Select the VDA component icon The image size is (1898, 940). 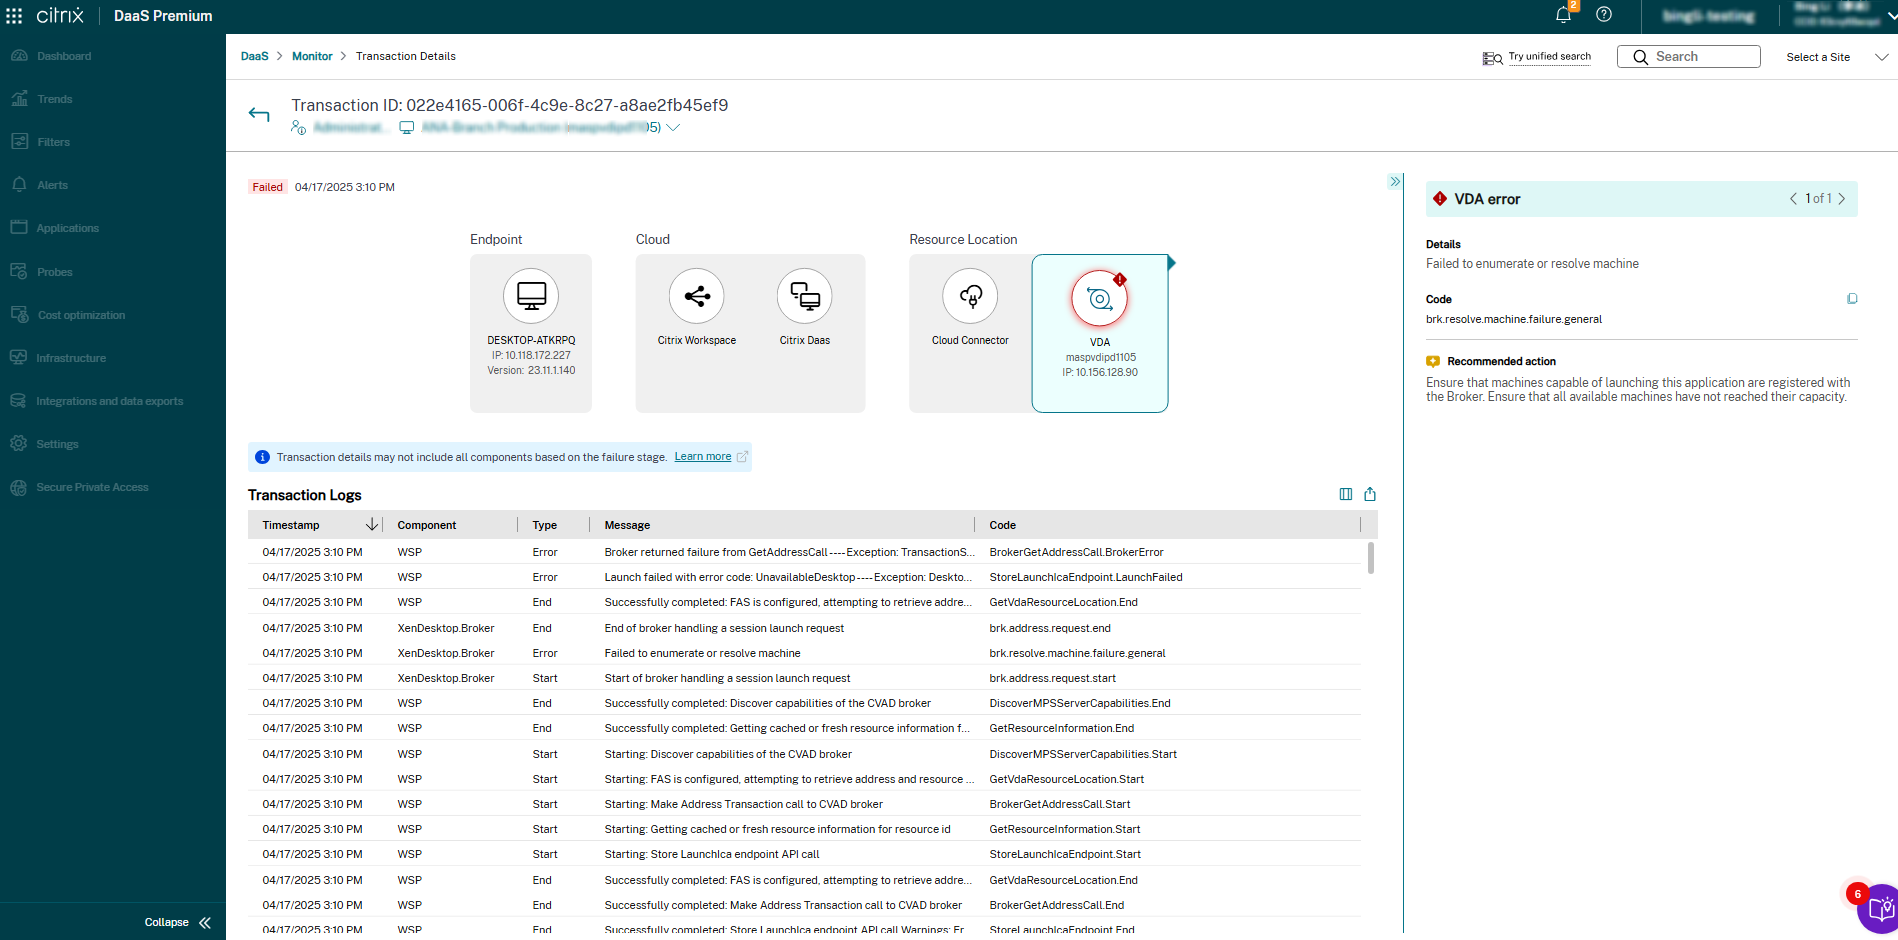1099,298
